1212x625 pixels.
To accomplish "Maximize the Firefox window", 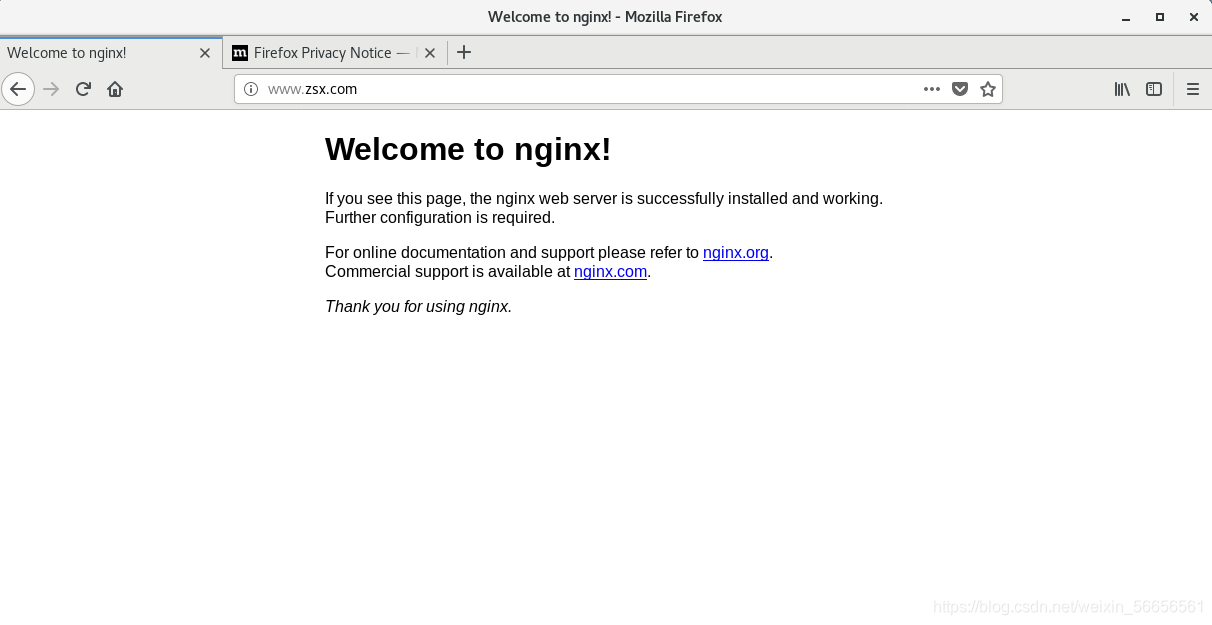I will click(x=1160, y=17).
